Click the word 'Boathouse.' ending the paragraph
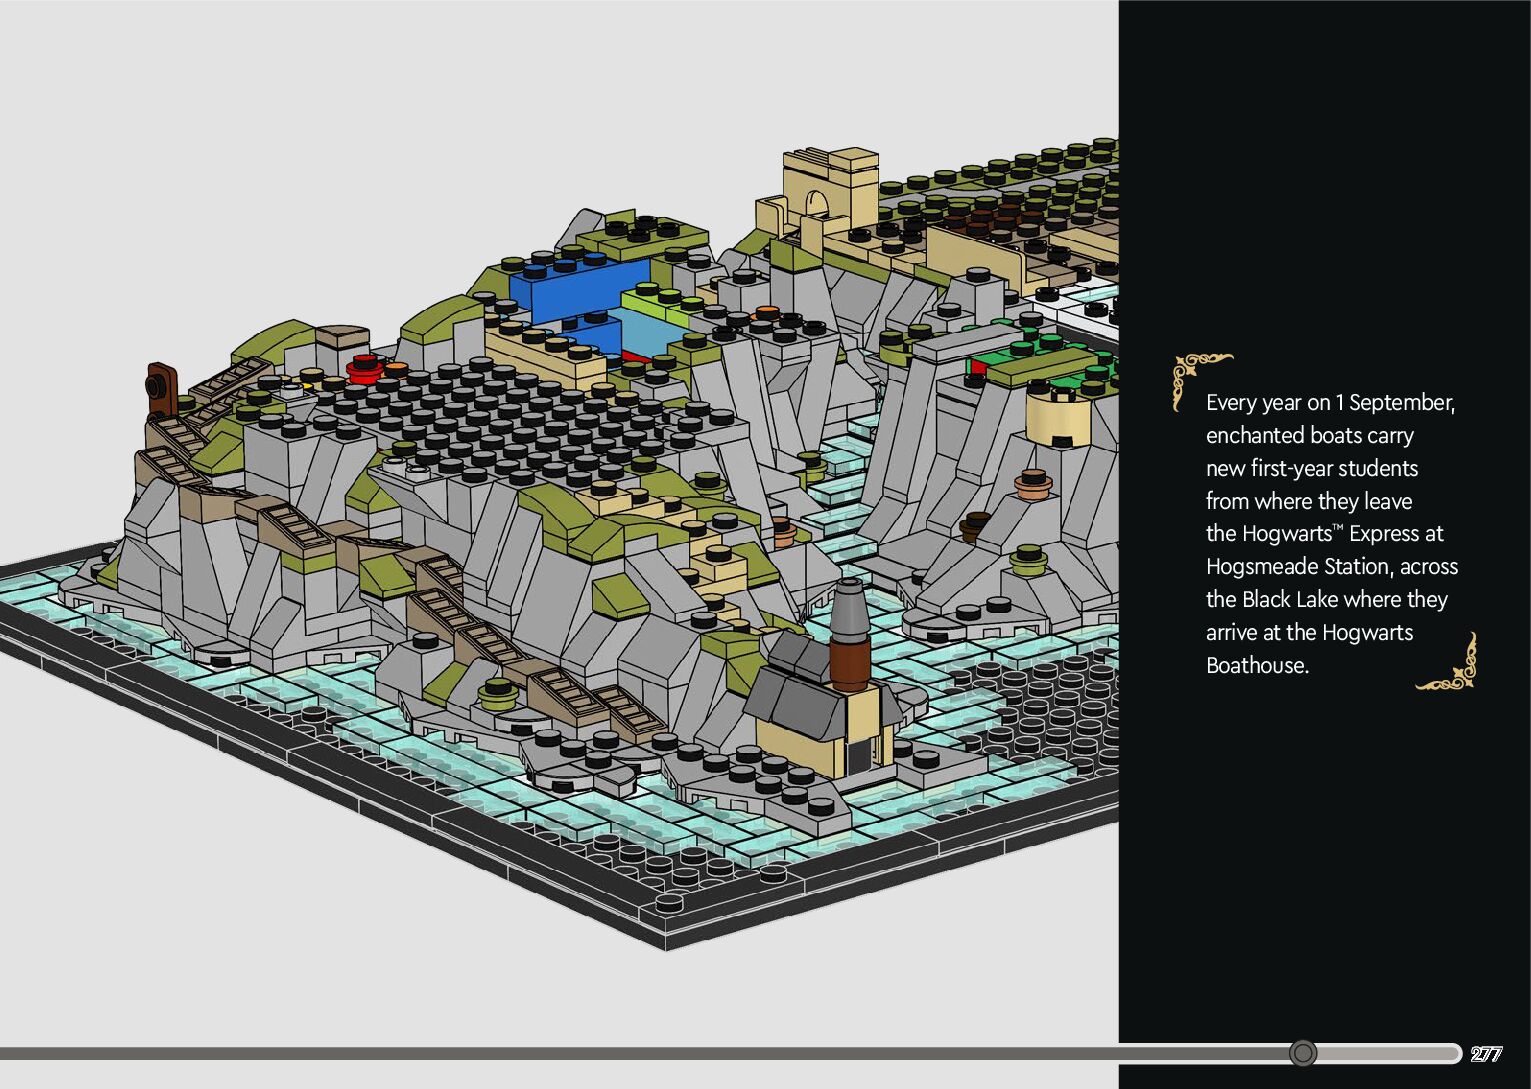The width and height of the screenshot is (1531, 1089). (1256, 665)
